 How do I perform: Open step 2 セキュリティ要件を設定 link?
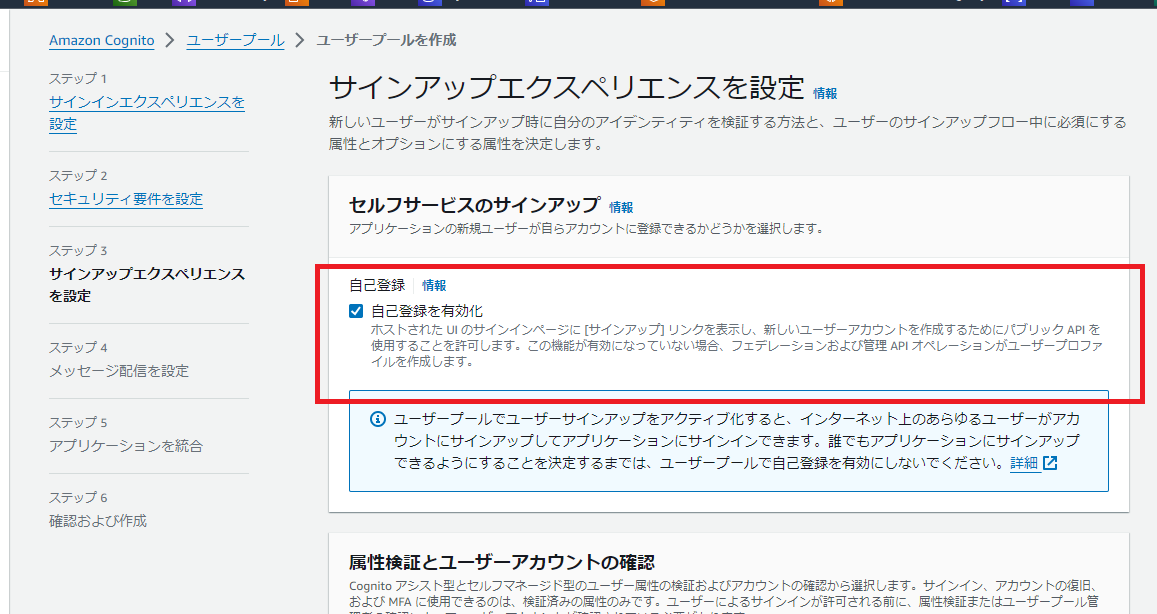point(125,199)
